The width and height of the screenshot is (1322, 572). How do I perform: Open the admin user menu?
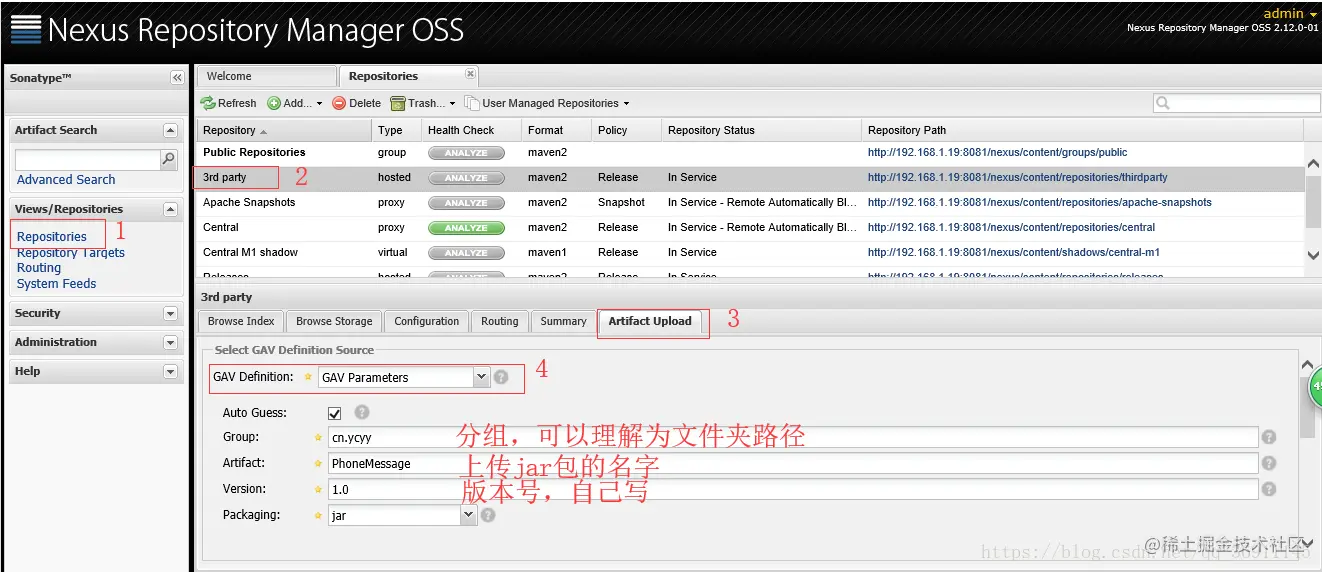point(1291,13)
